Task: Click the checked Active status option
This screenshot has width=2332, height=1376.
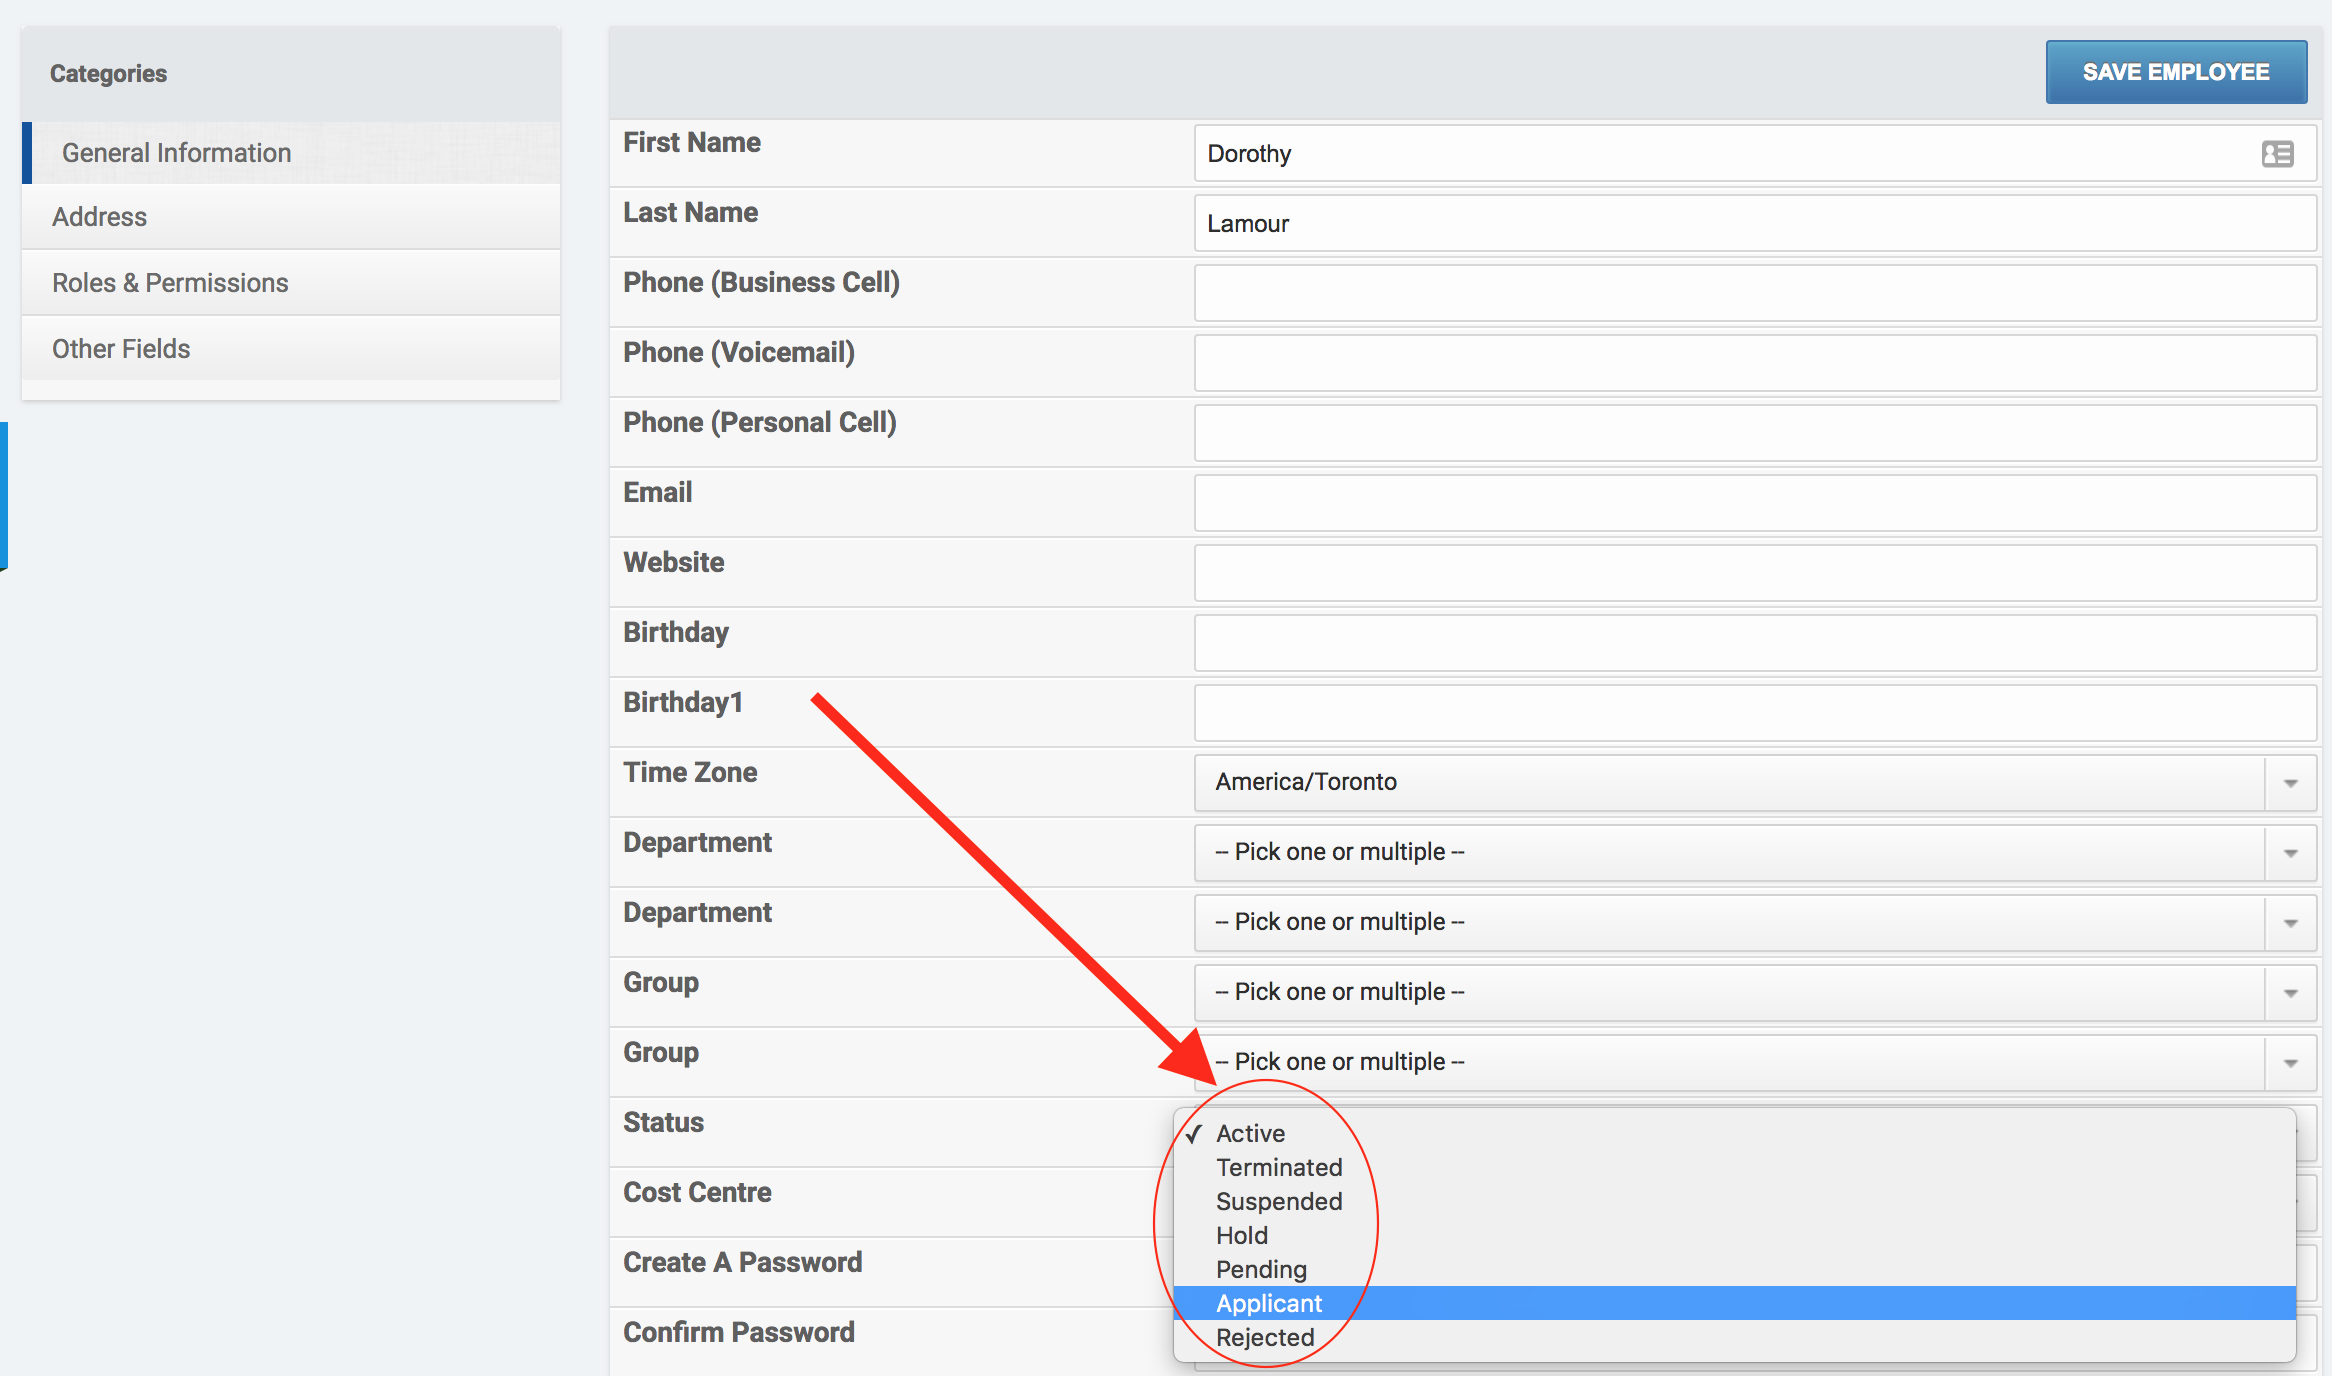Action: tap(1250, 1133)
